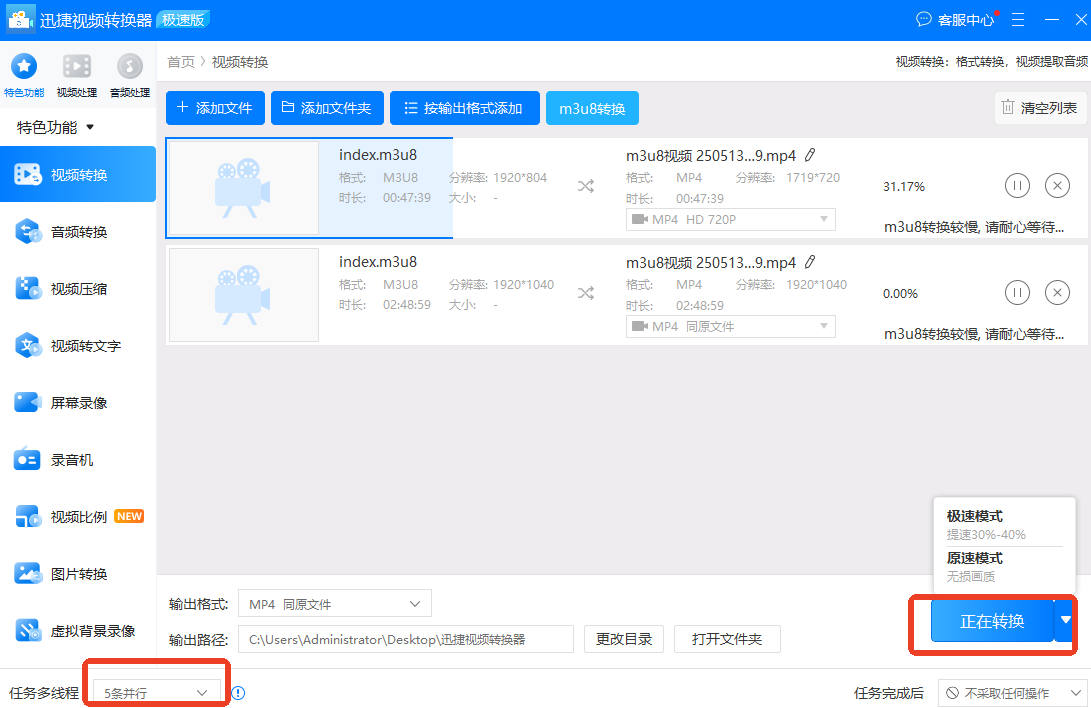Viewport: 1091px width, 708px height.
Task: Select the 视频压缩 sidebar tool
Action: [78, 288]
